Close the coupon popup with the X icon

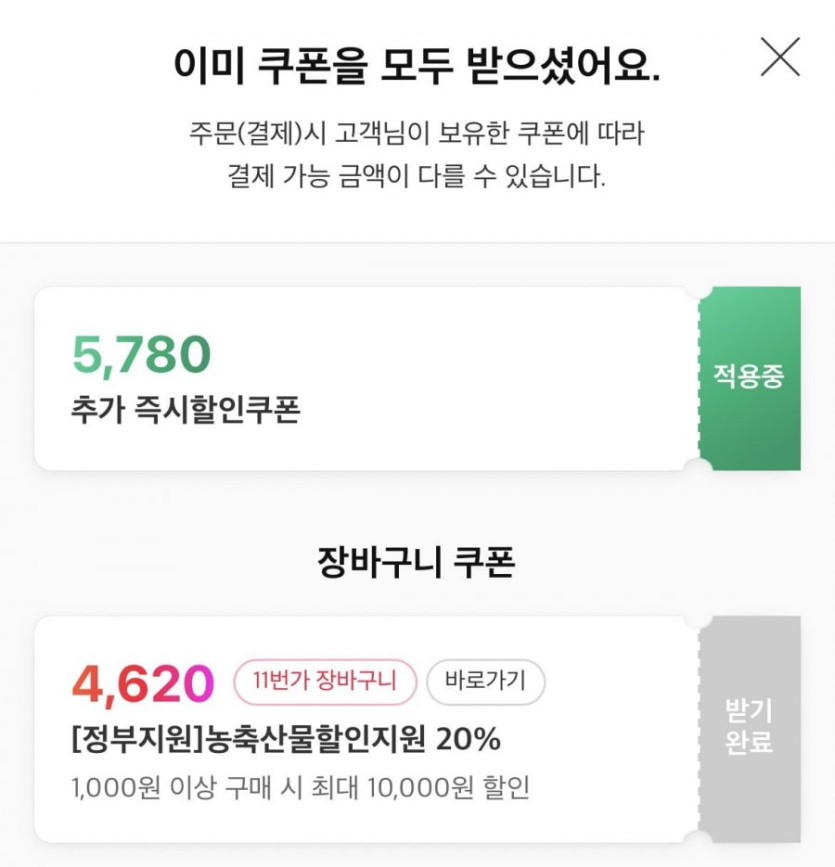click(780, 58)
